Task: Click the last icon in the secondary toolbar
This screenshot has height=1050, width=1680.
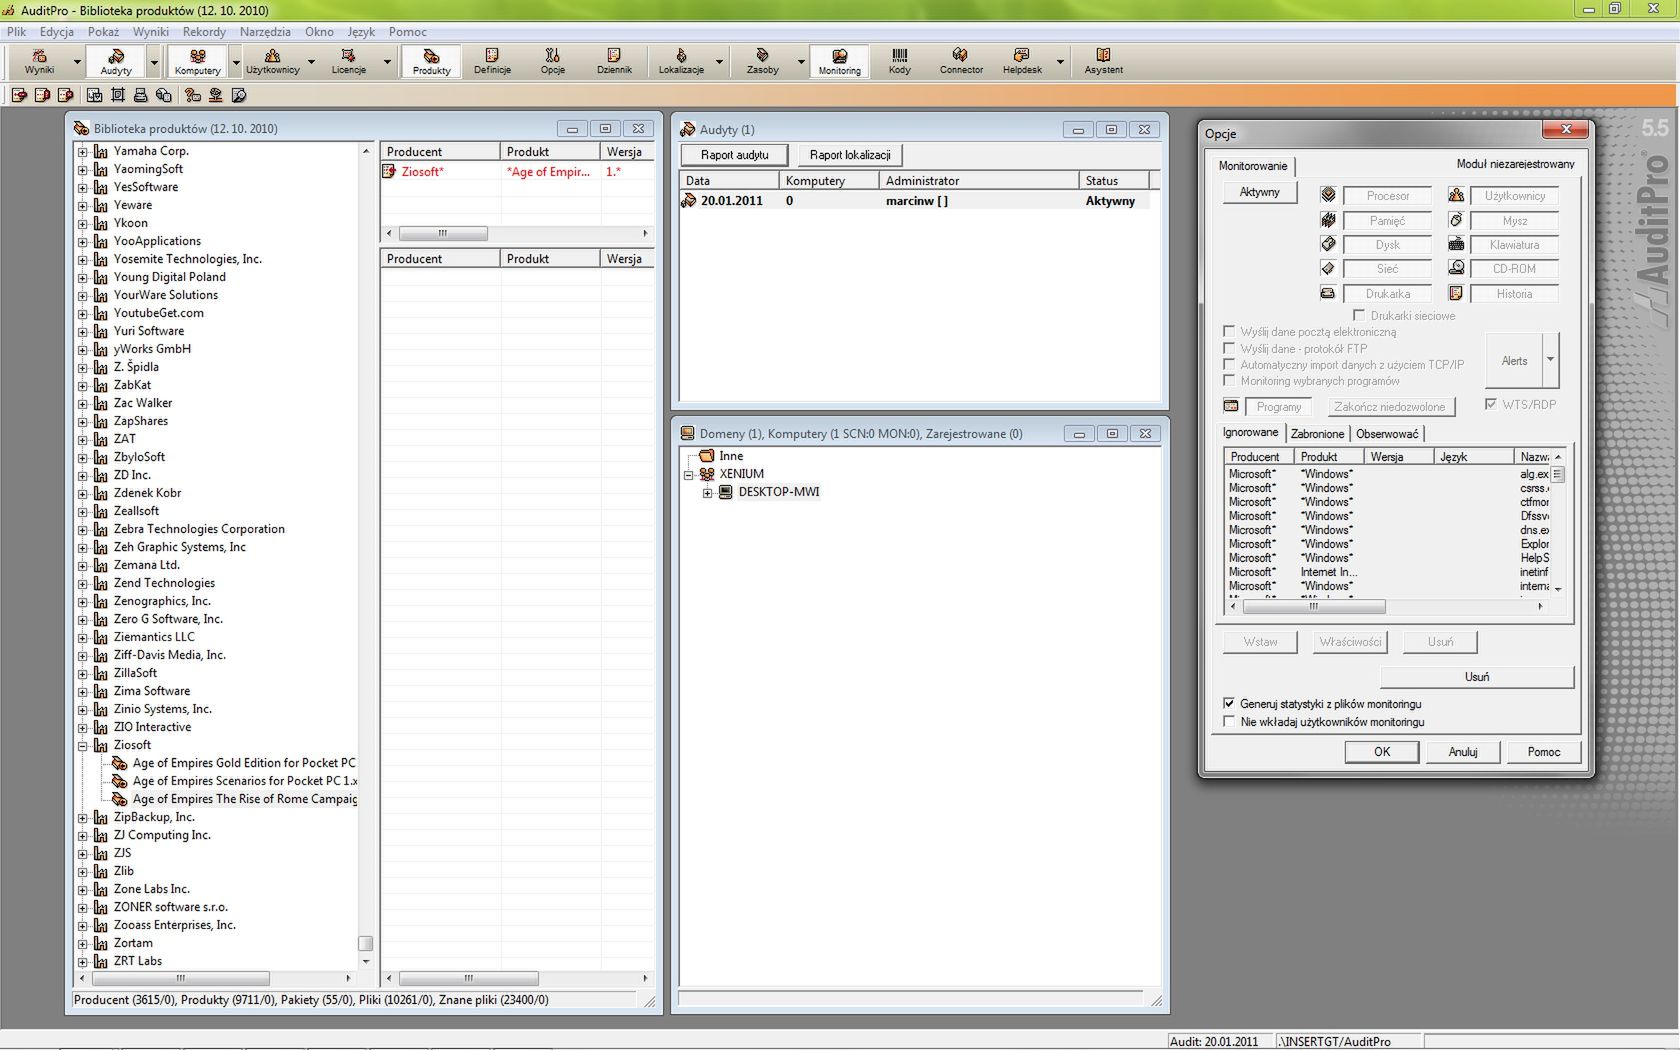Action: point(239,95)
